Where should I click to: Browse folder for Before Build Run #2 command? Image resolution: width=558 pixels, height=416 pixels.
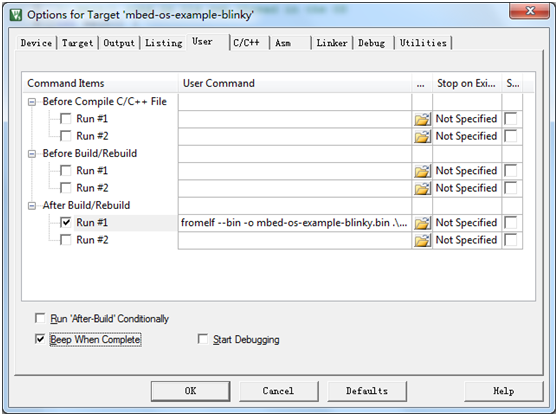coord(422,188)
